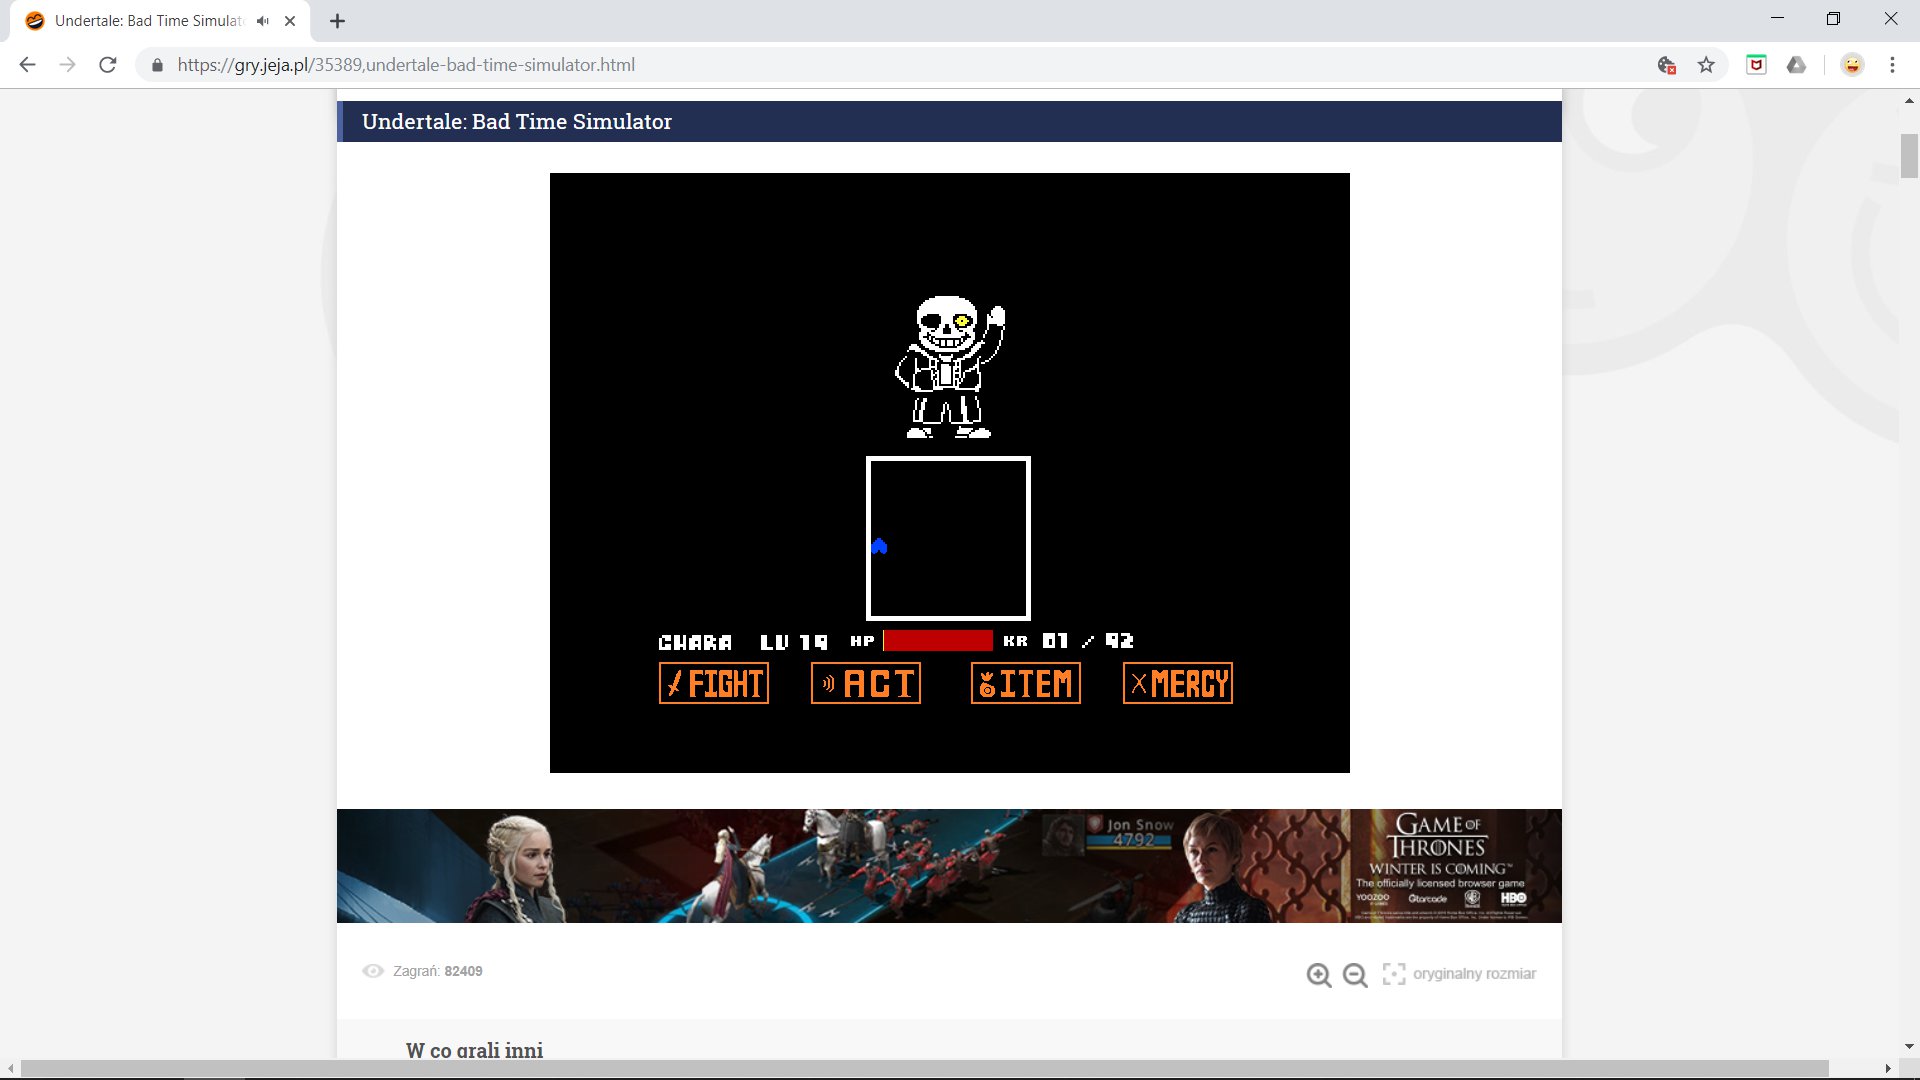Toggle the bookmark star in the address bar

[1707, 64]
